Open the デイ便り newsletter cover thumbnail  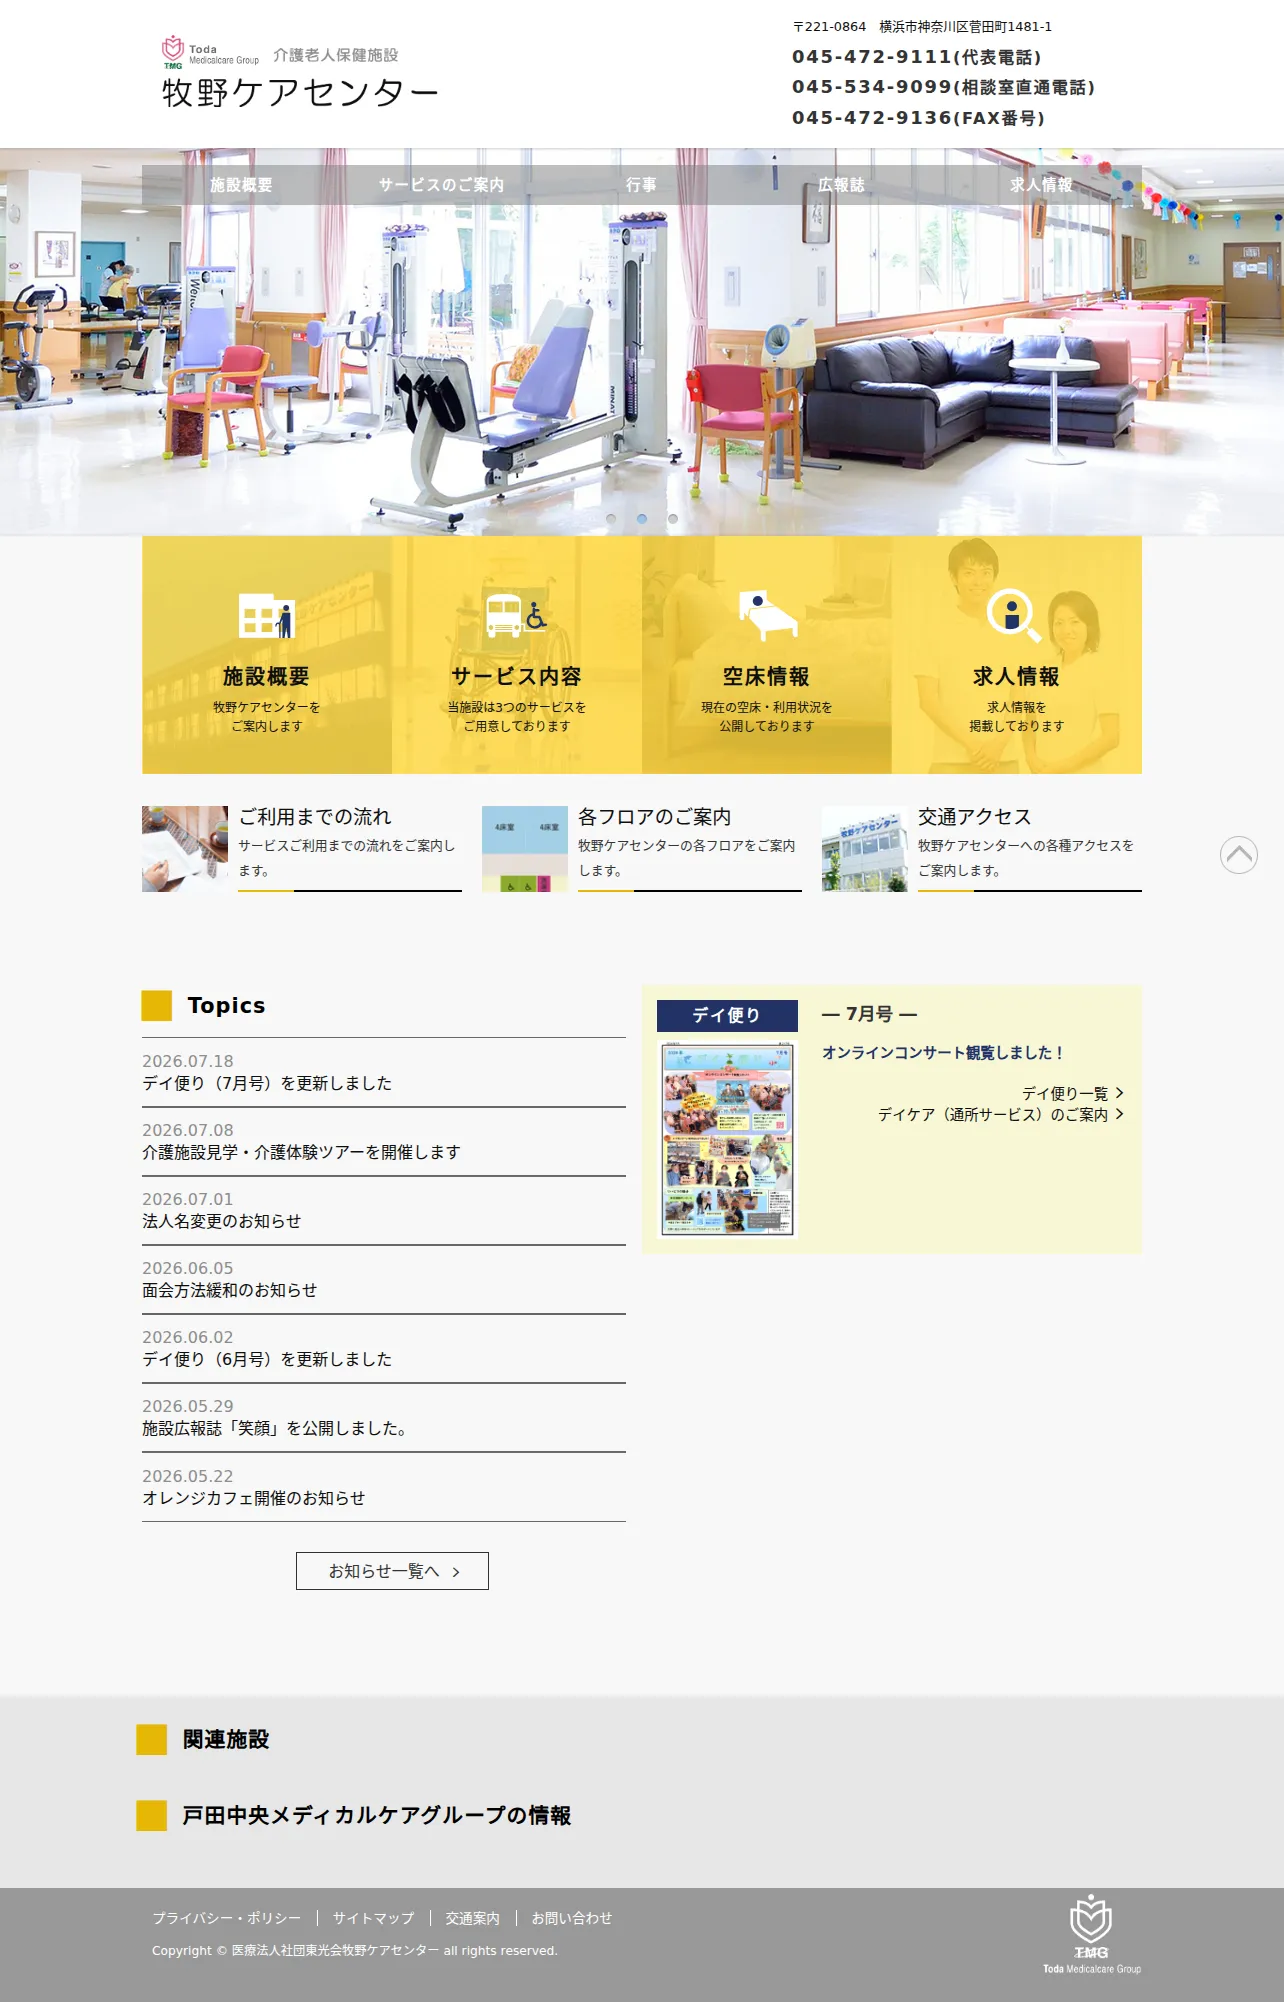pyautogui.click(x=727, y=1140)
